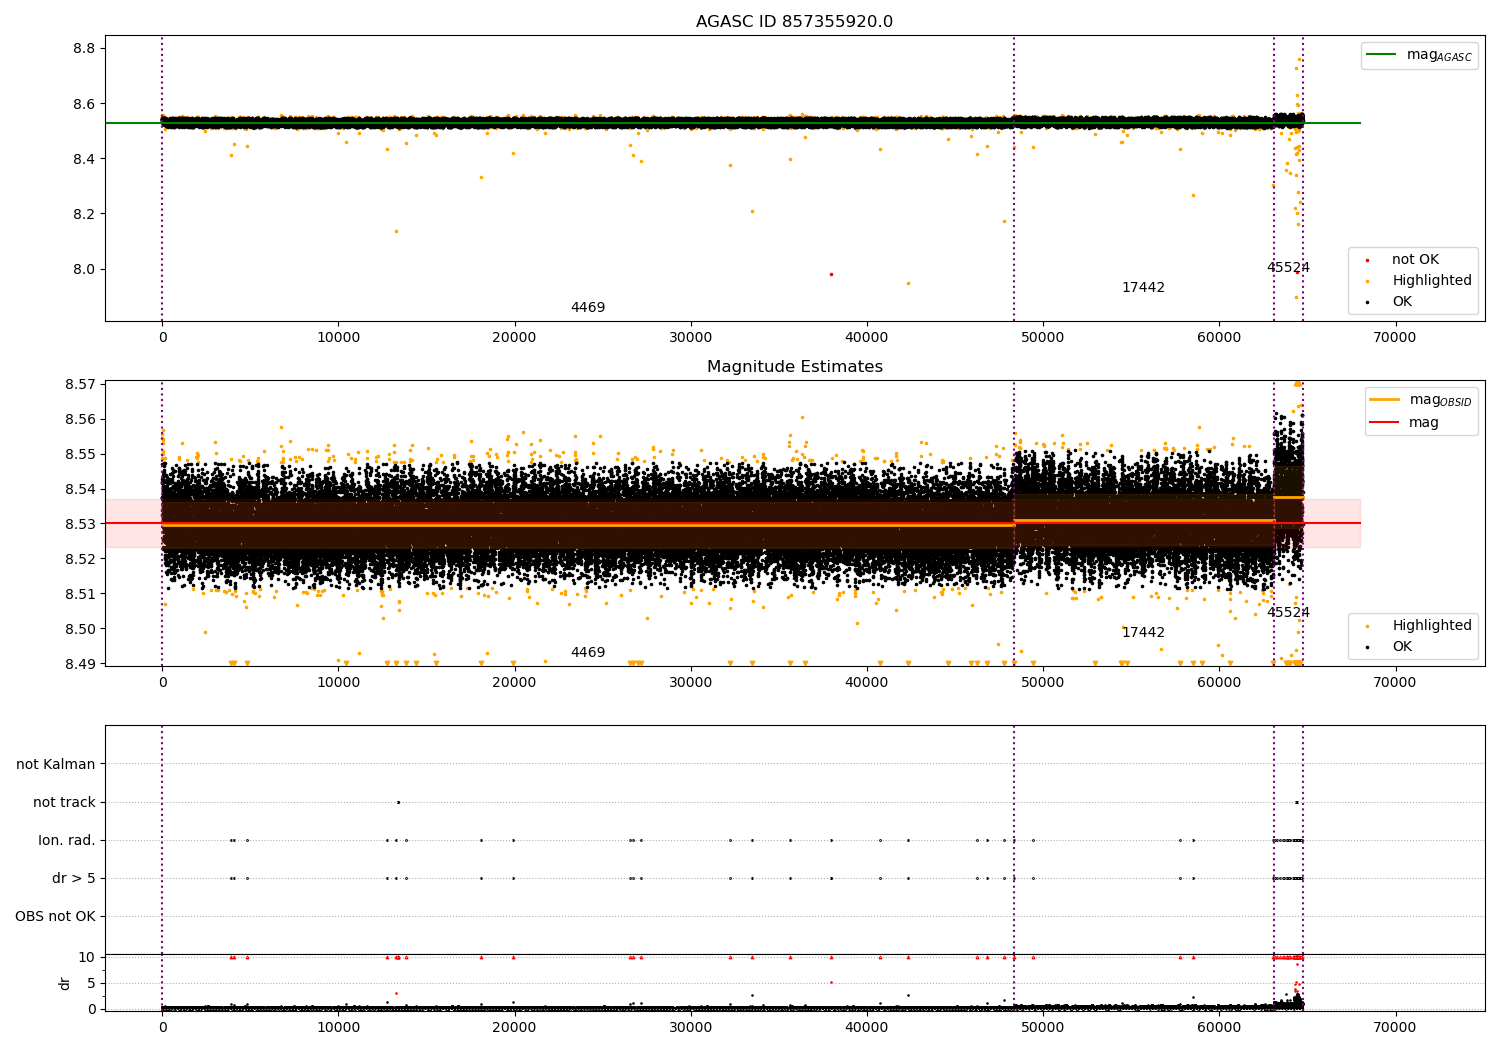Click the 'not Kalman' y-axis label
The width and height of the screenshot is (1500, 1050).
[x=56, y=764]
